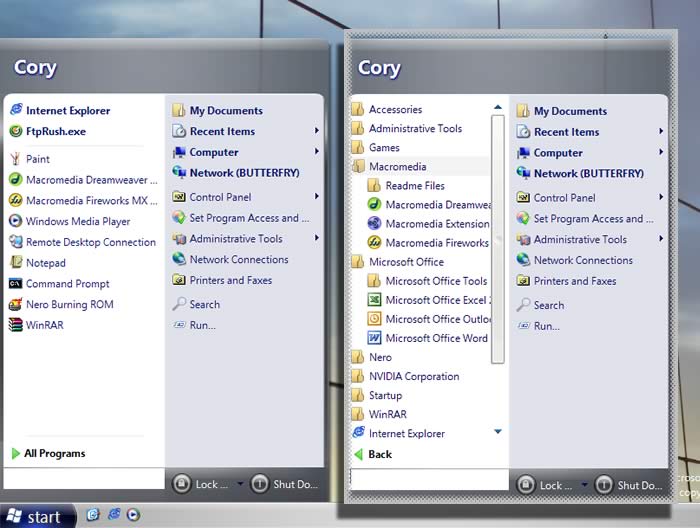Screen dimensions: 700x528
Task: Open Set Program Access in left menu
Action: [241, 218]
